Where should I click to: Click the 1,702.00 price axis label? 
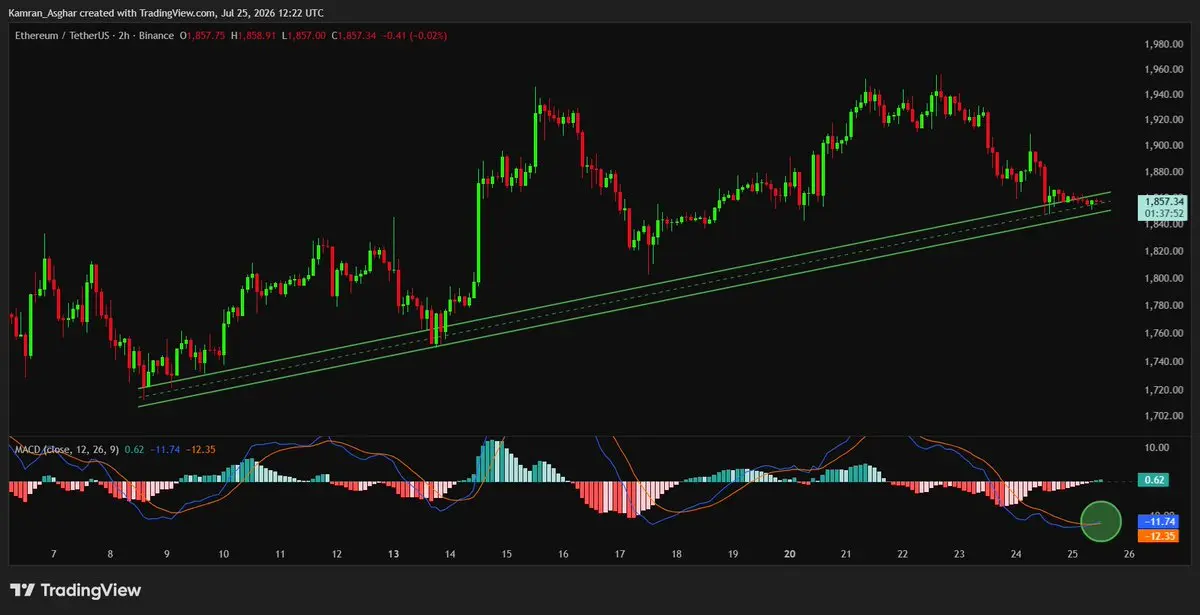[x=1164, y=416]
